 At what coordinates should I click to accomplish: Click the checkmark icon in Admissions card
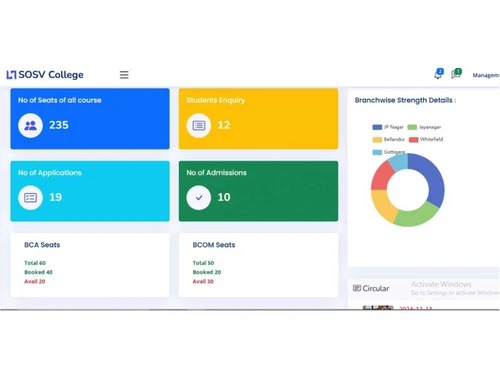click(199, 198)
